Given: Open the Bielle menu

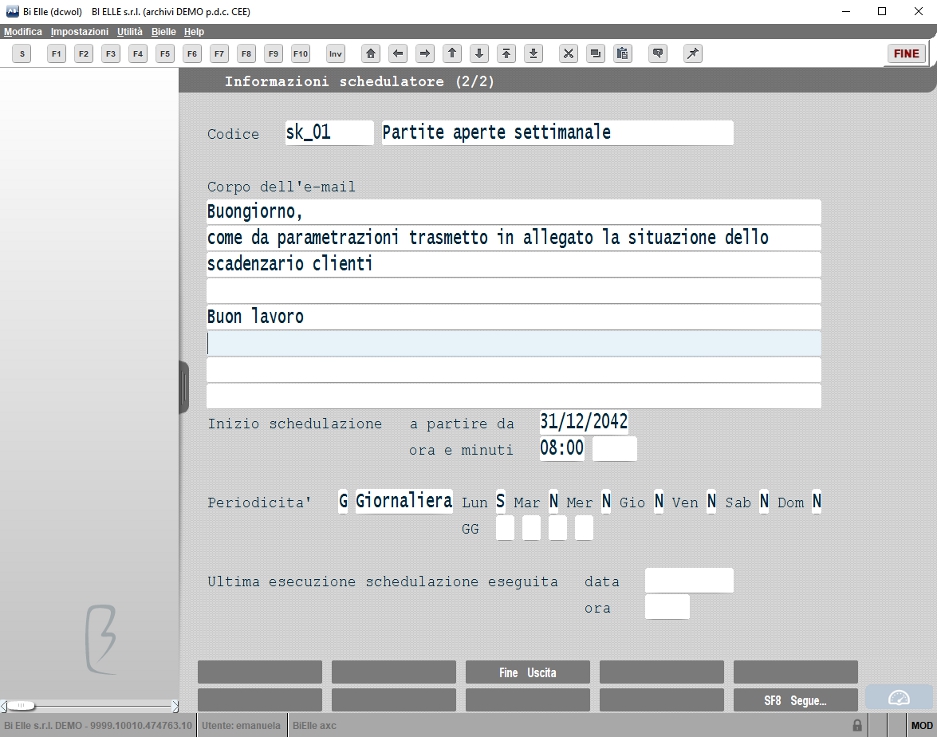Looking at the screenshot, I should tap(163, 32).
